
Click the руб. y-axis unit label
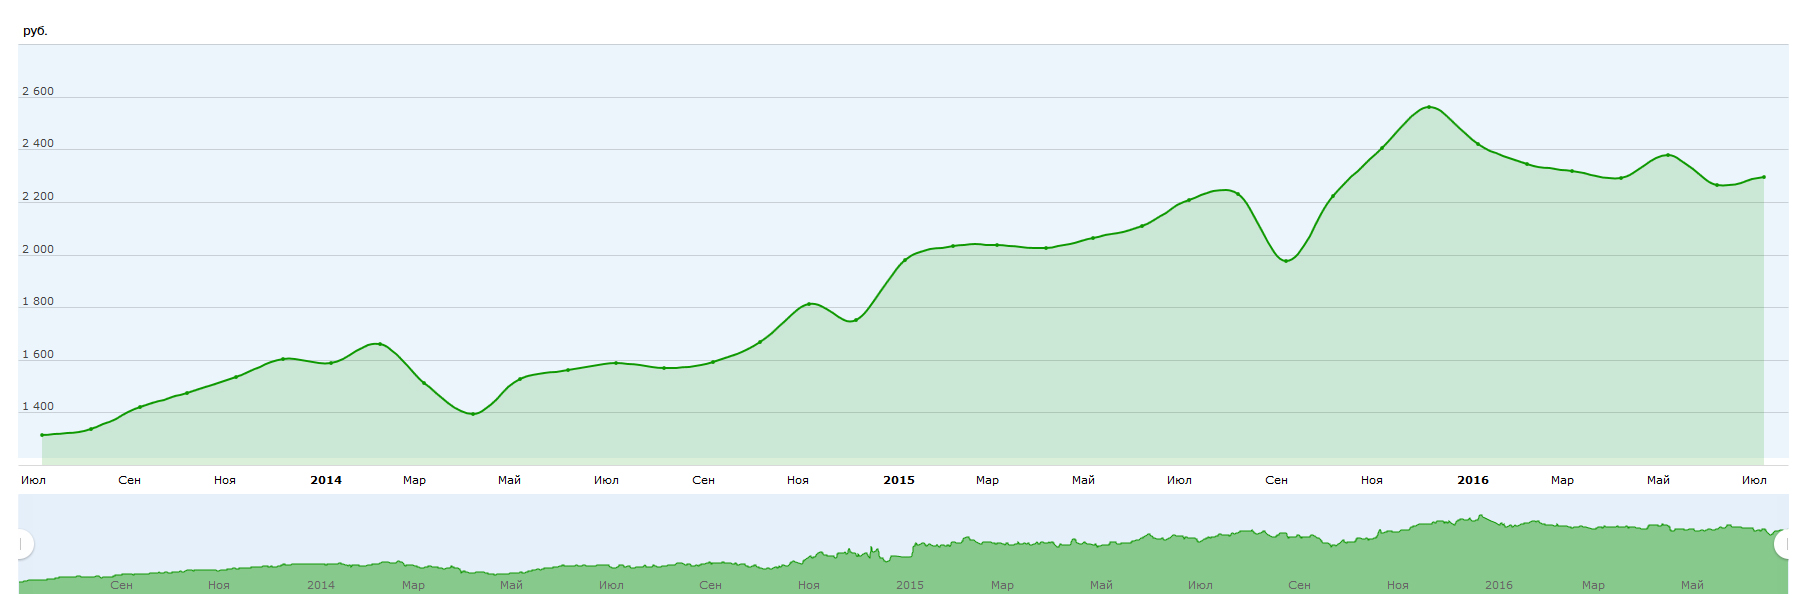click(35, 31)
